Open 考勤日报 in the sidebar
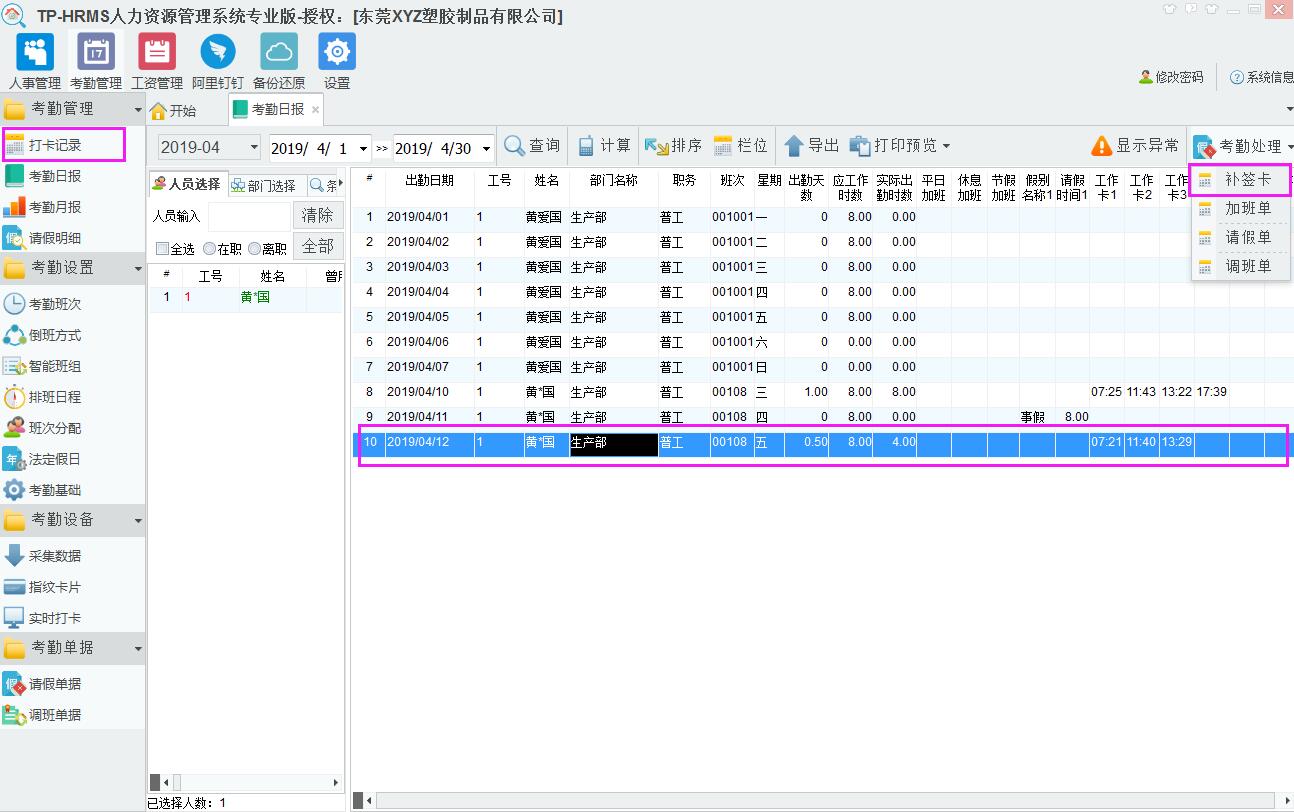The width and height of the screenshot is (1294, 812). coord(55,176)
